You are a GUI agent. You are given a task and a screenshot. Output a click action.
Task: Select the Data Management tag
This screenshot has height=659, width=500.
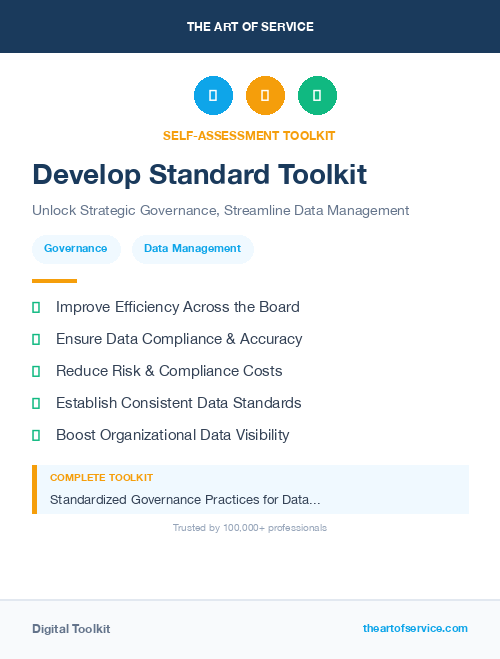[x=193, y=249]
